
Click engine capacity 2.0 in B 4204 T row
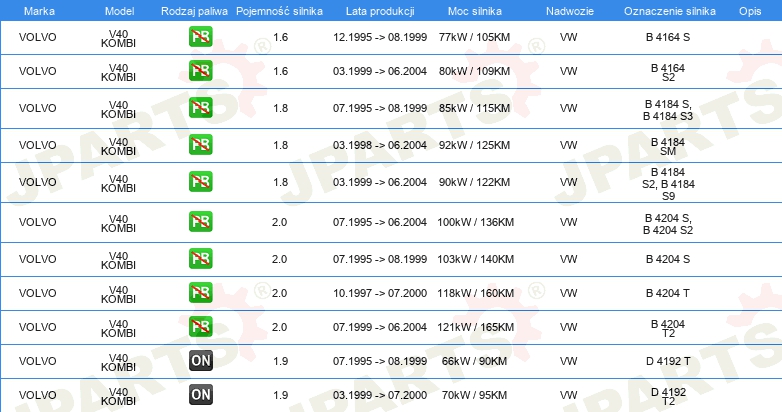coord(279,293)
